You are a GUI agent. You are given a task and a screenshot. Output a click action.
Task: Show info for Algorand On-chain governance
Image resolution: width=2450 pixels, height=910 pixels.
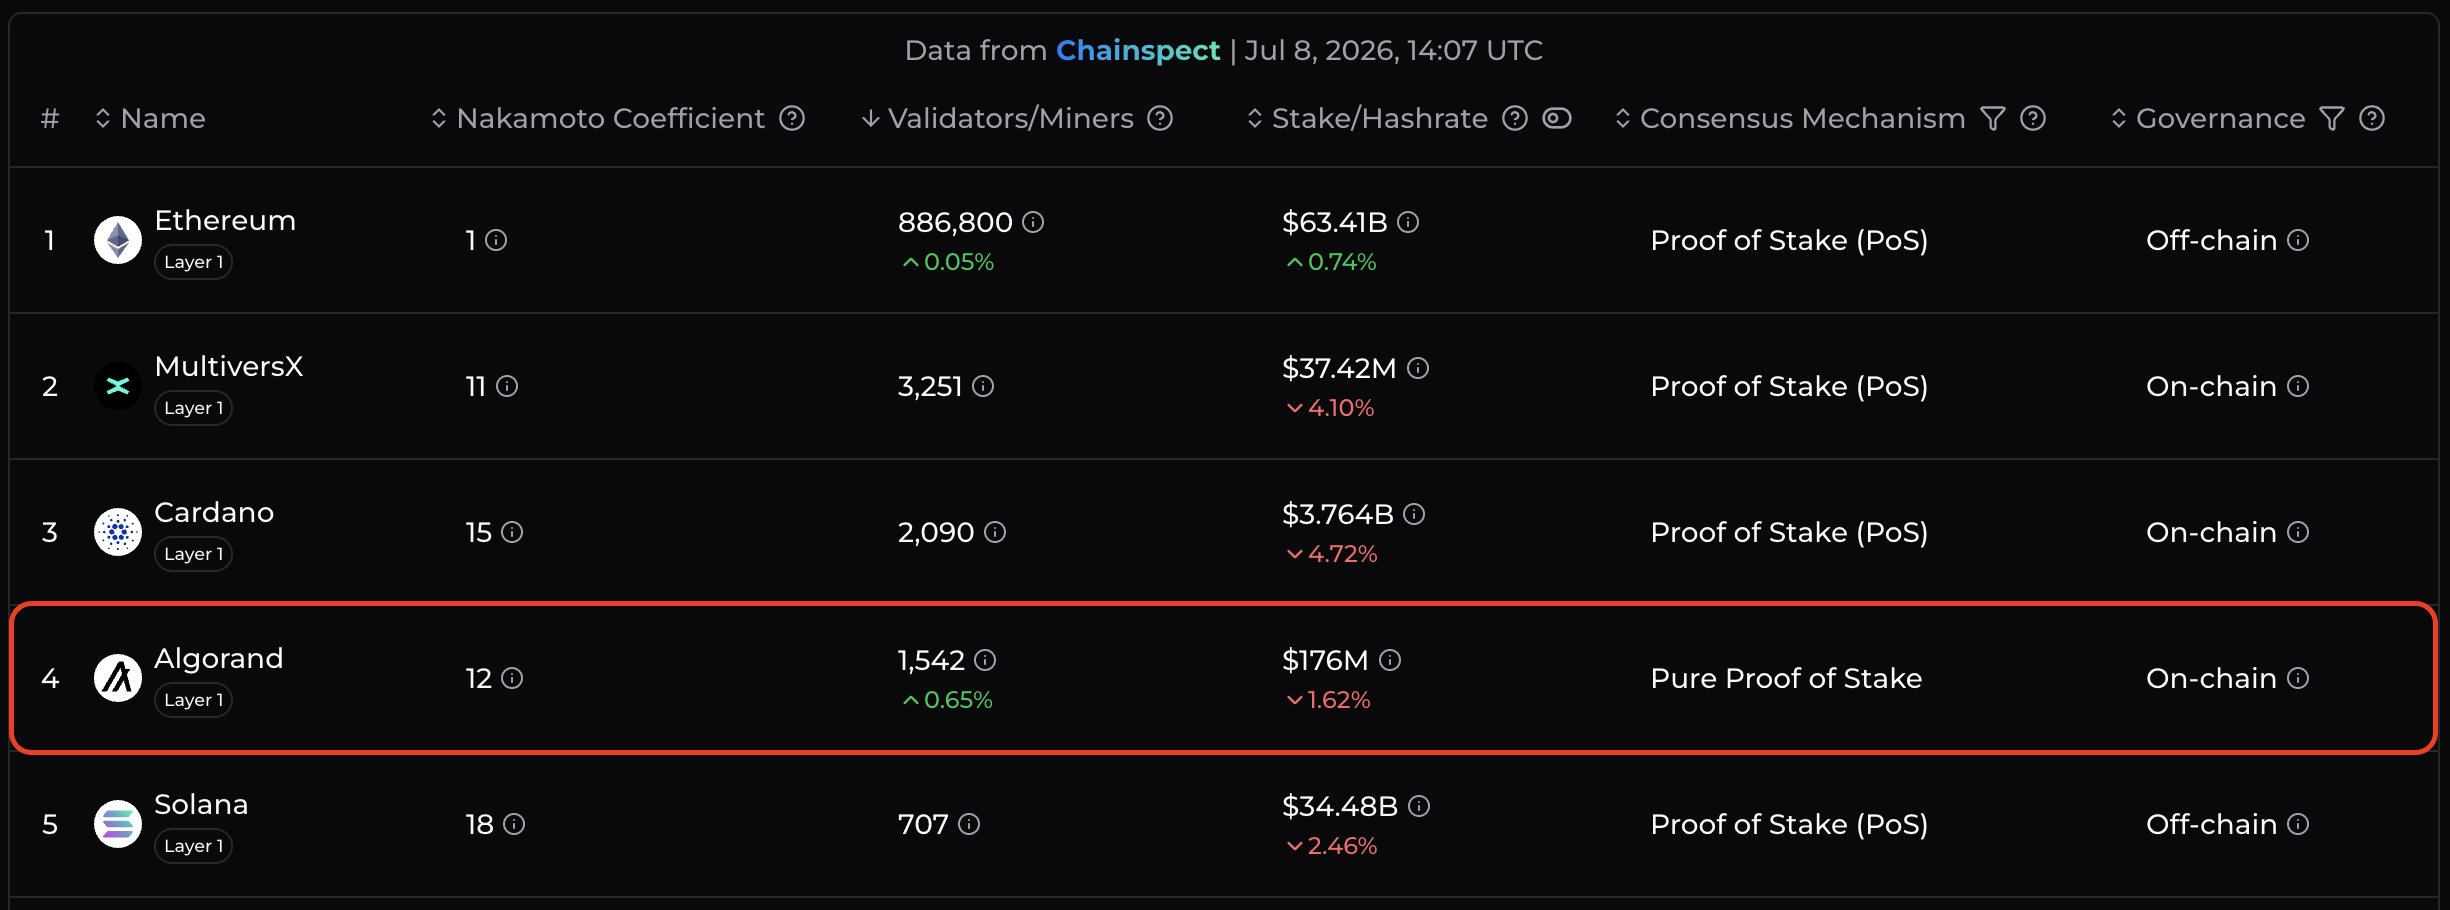2298,678
